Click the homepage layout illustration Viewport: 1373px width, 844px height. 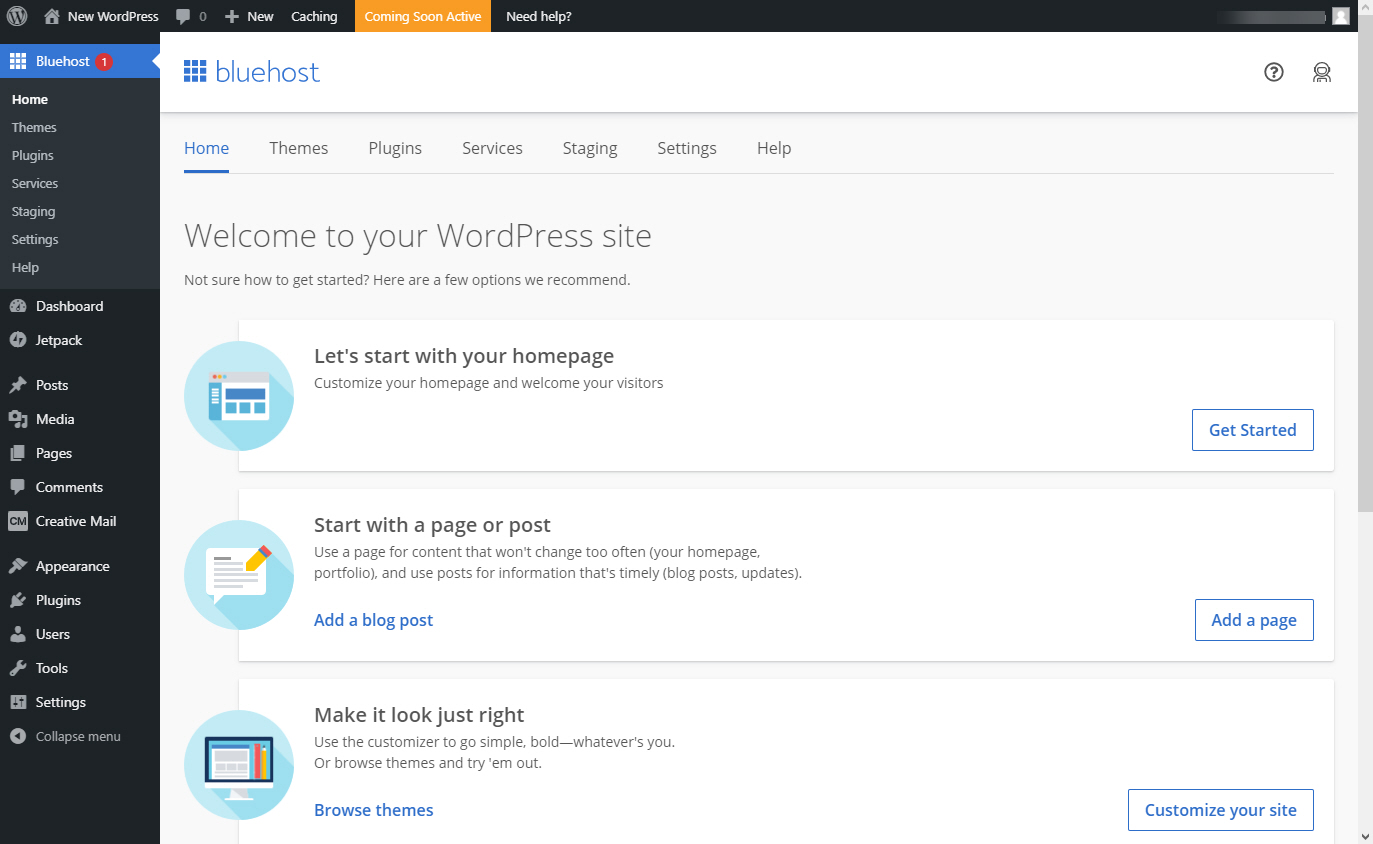239,396
